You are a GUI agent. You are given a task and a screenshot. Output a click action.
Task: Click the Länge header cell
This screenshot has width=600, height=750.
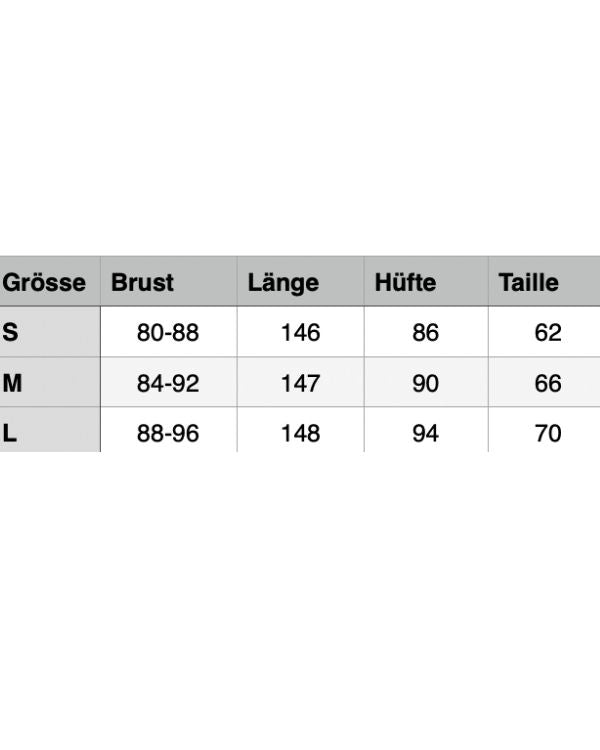(x=283, y=282)
